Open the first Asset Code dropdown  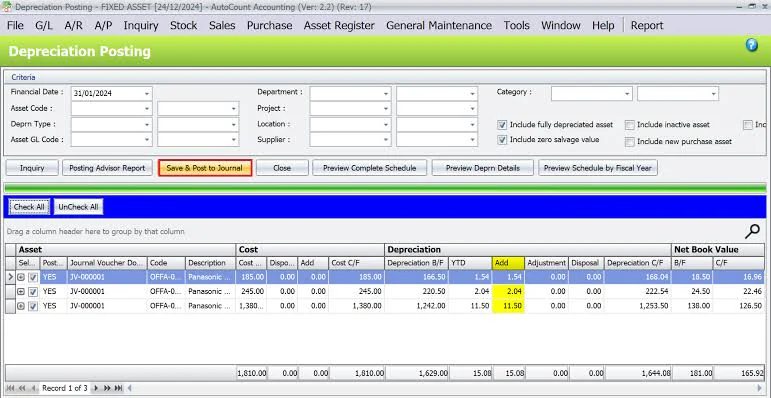coord(147,109)
